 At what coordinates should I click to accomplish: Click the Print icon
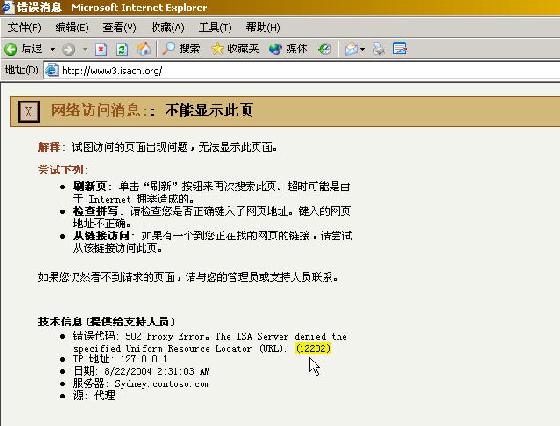378,49
